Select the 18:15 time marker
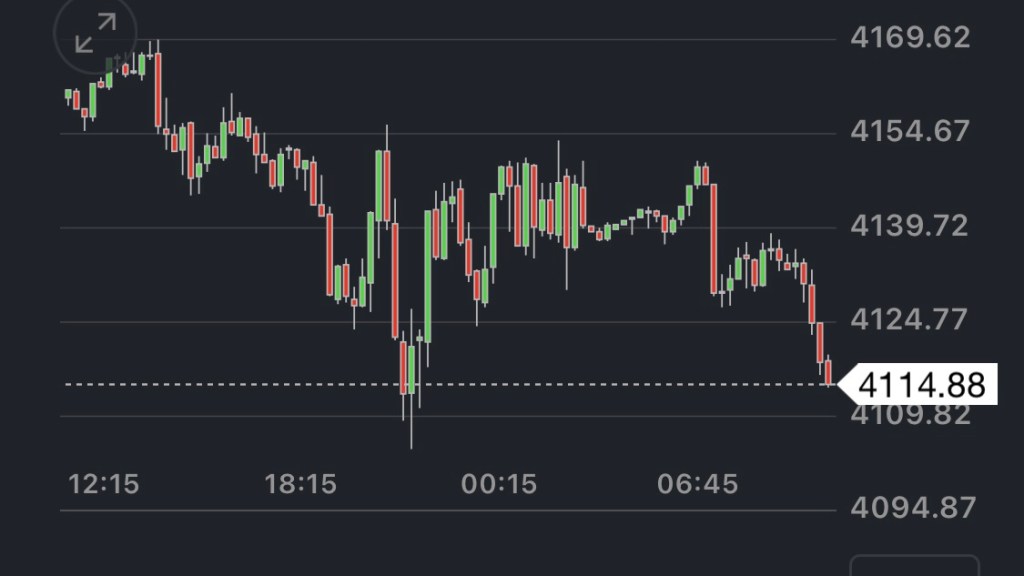This screenshot has width=1024, height=576. [301, 485]
